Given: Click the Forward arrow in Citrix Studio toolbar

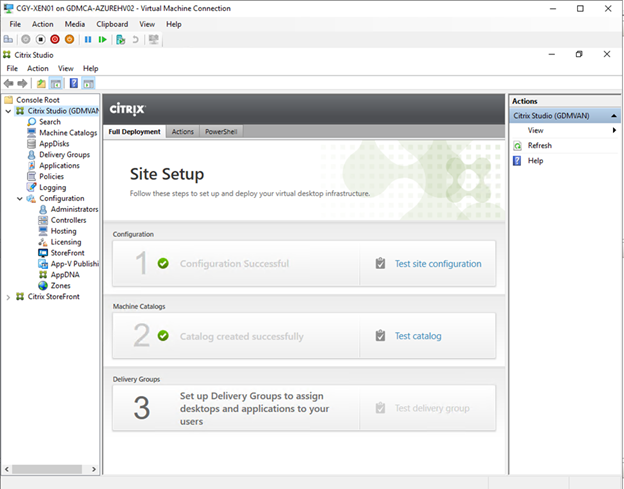Looking at the screenshot, I should (x=22, y=83).
